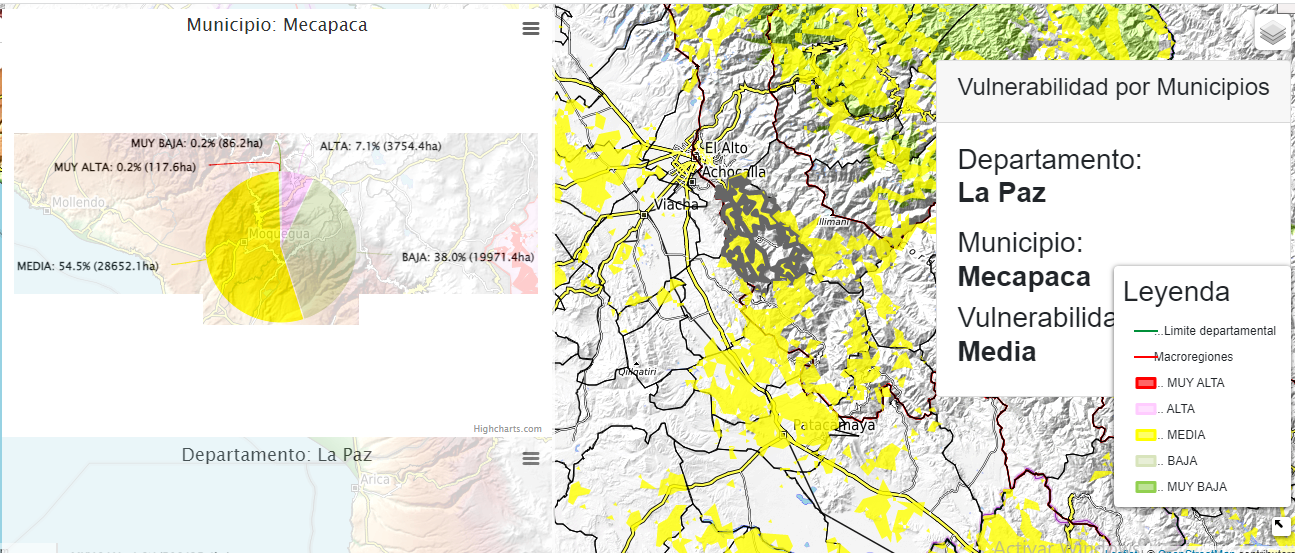
Task: Click the BAJA 38.0% data label
Action: 468,257
